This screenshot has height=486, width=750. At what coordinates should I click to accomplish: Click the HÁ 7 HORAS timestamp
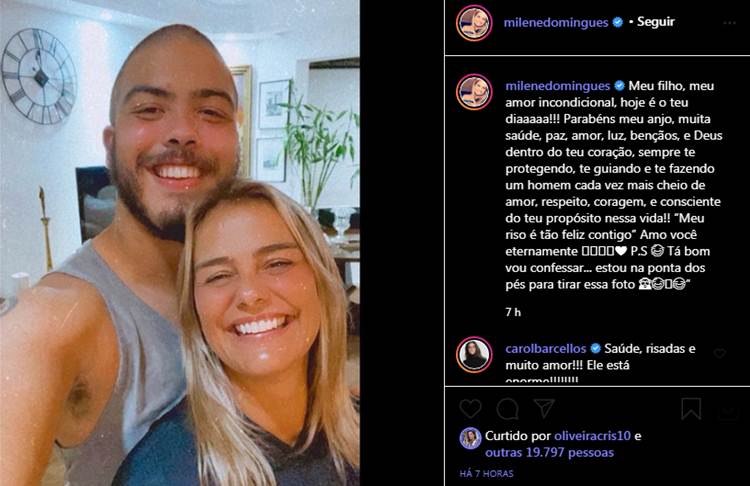click(486, 474)
